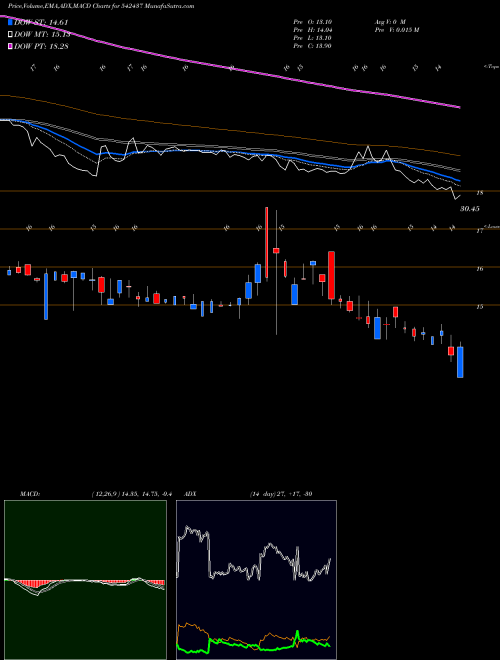Click the 30.45 value label
The height and width of the screenshot is (660, 500).
[x=470, y=208]
